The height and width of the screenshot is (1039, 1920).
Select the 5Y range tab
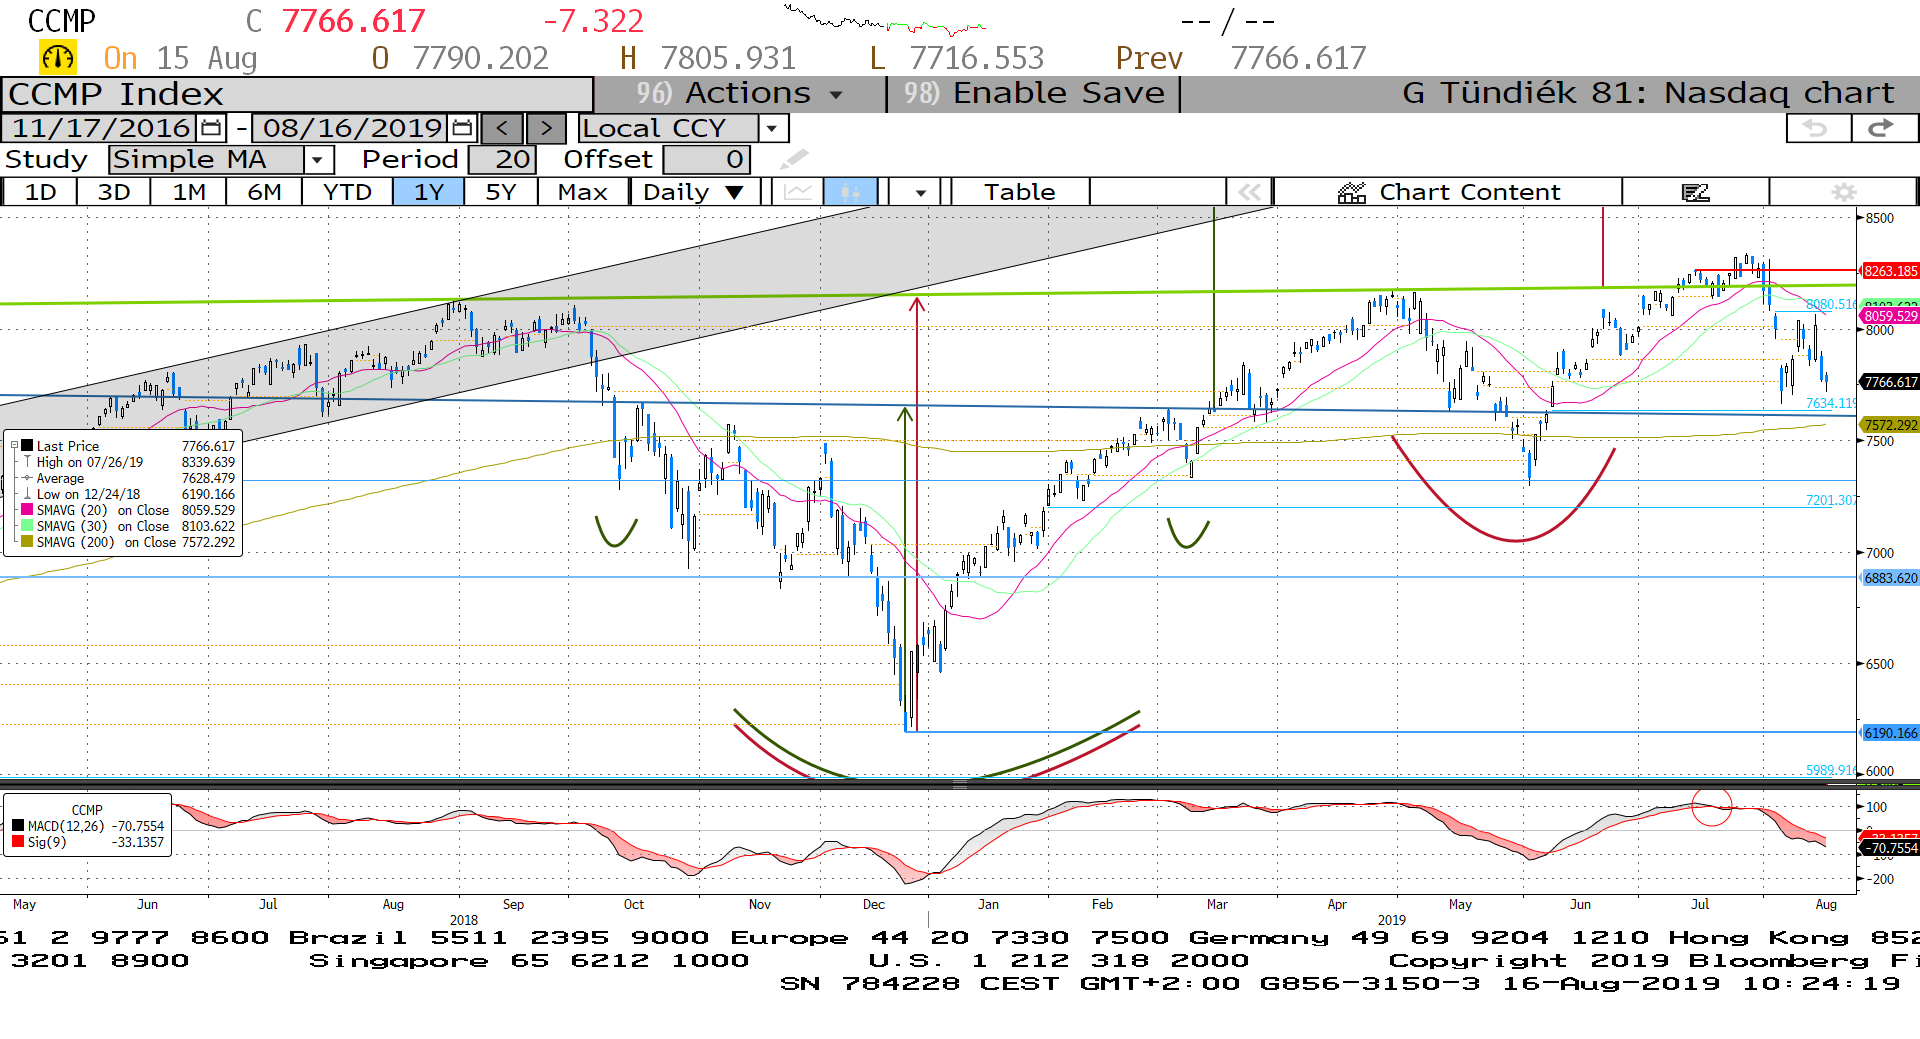click(x=501, y=192)
